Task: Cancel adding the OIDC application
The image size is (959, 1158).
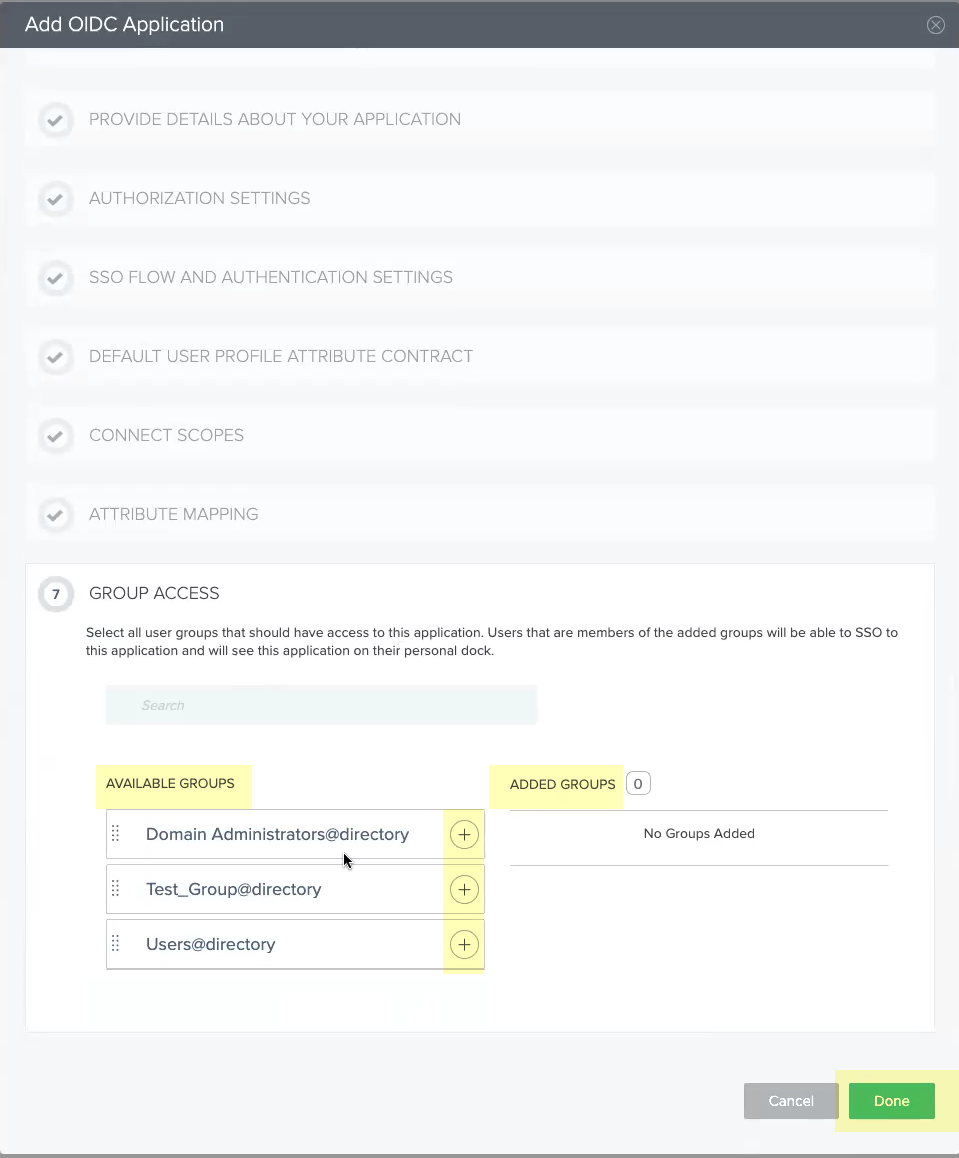Action: tap(790, 1101)
